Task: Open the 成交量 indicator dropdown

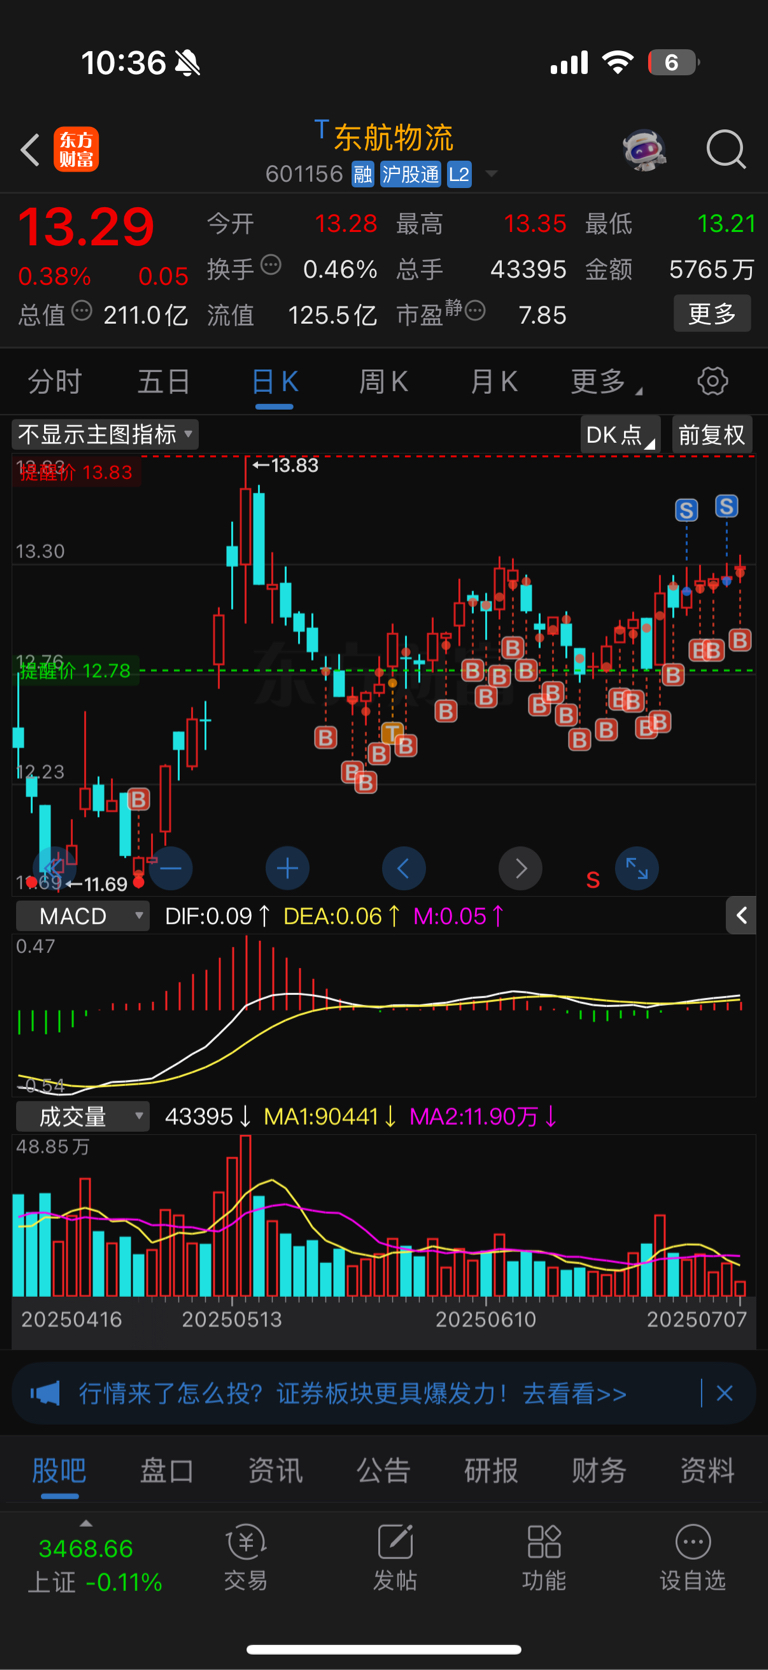Action: [x=83, y=1116]
